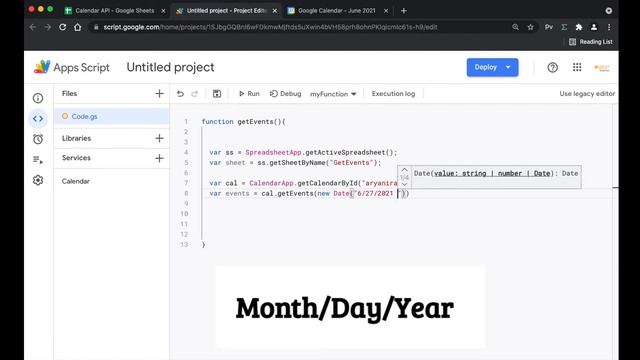Open Project Settings gear icon
The height and width of the screenshot is (360, 640).
click(x=38, y=180)
